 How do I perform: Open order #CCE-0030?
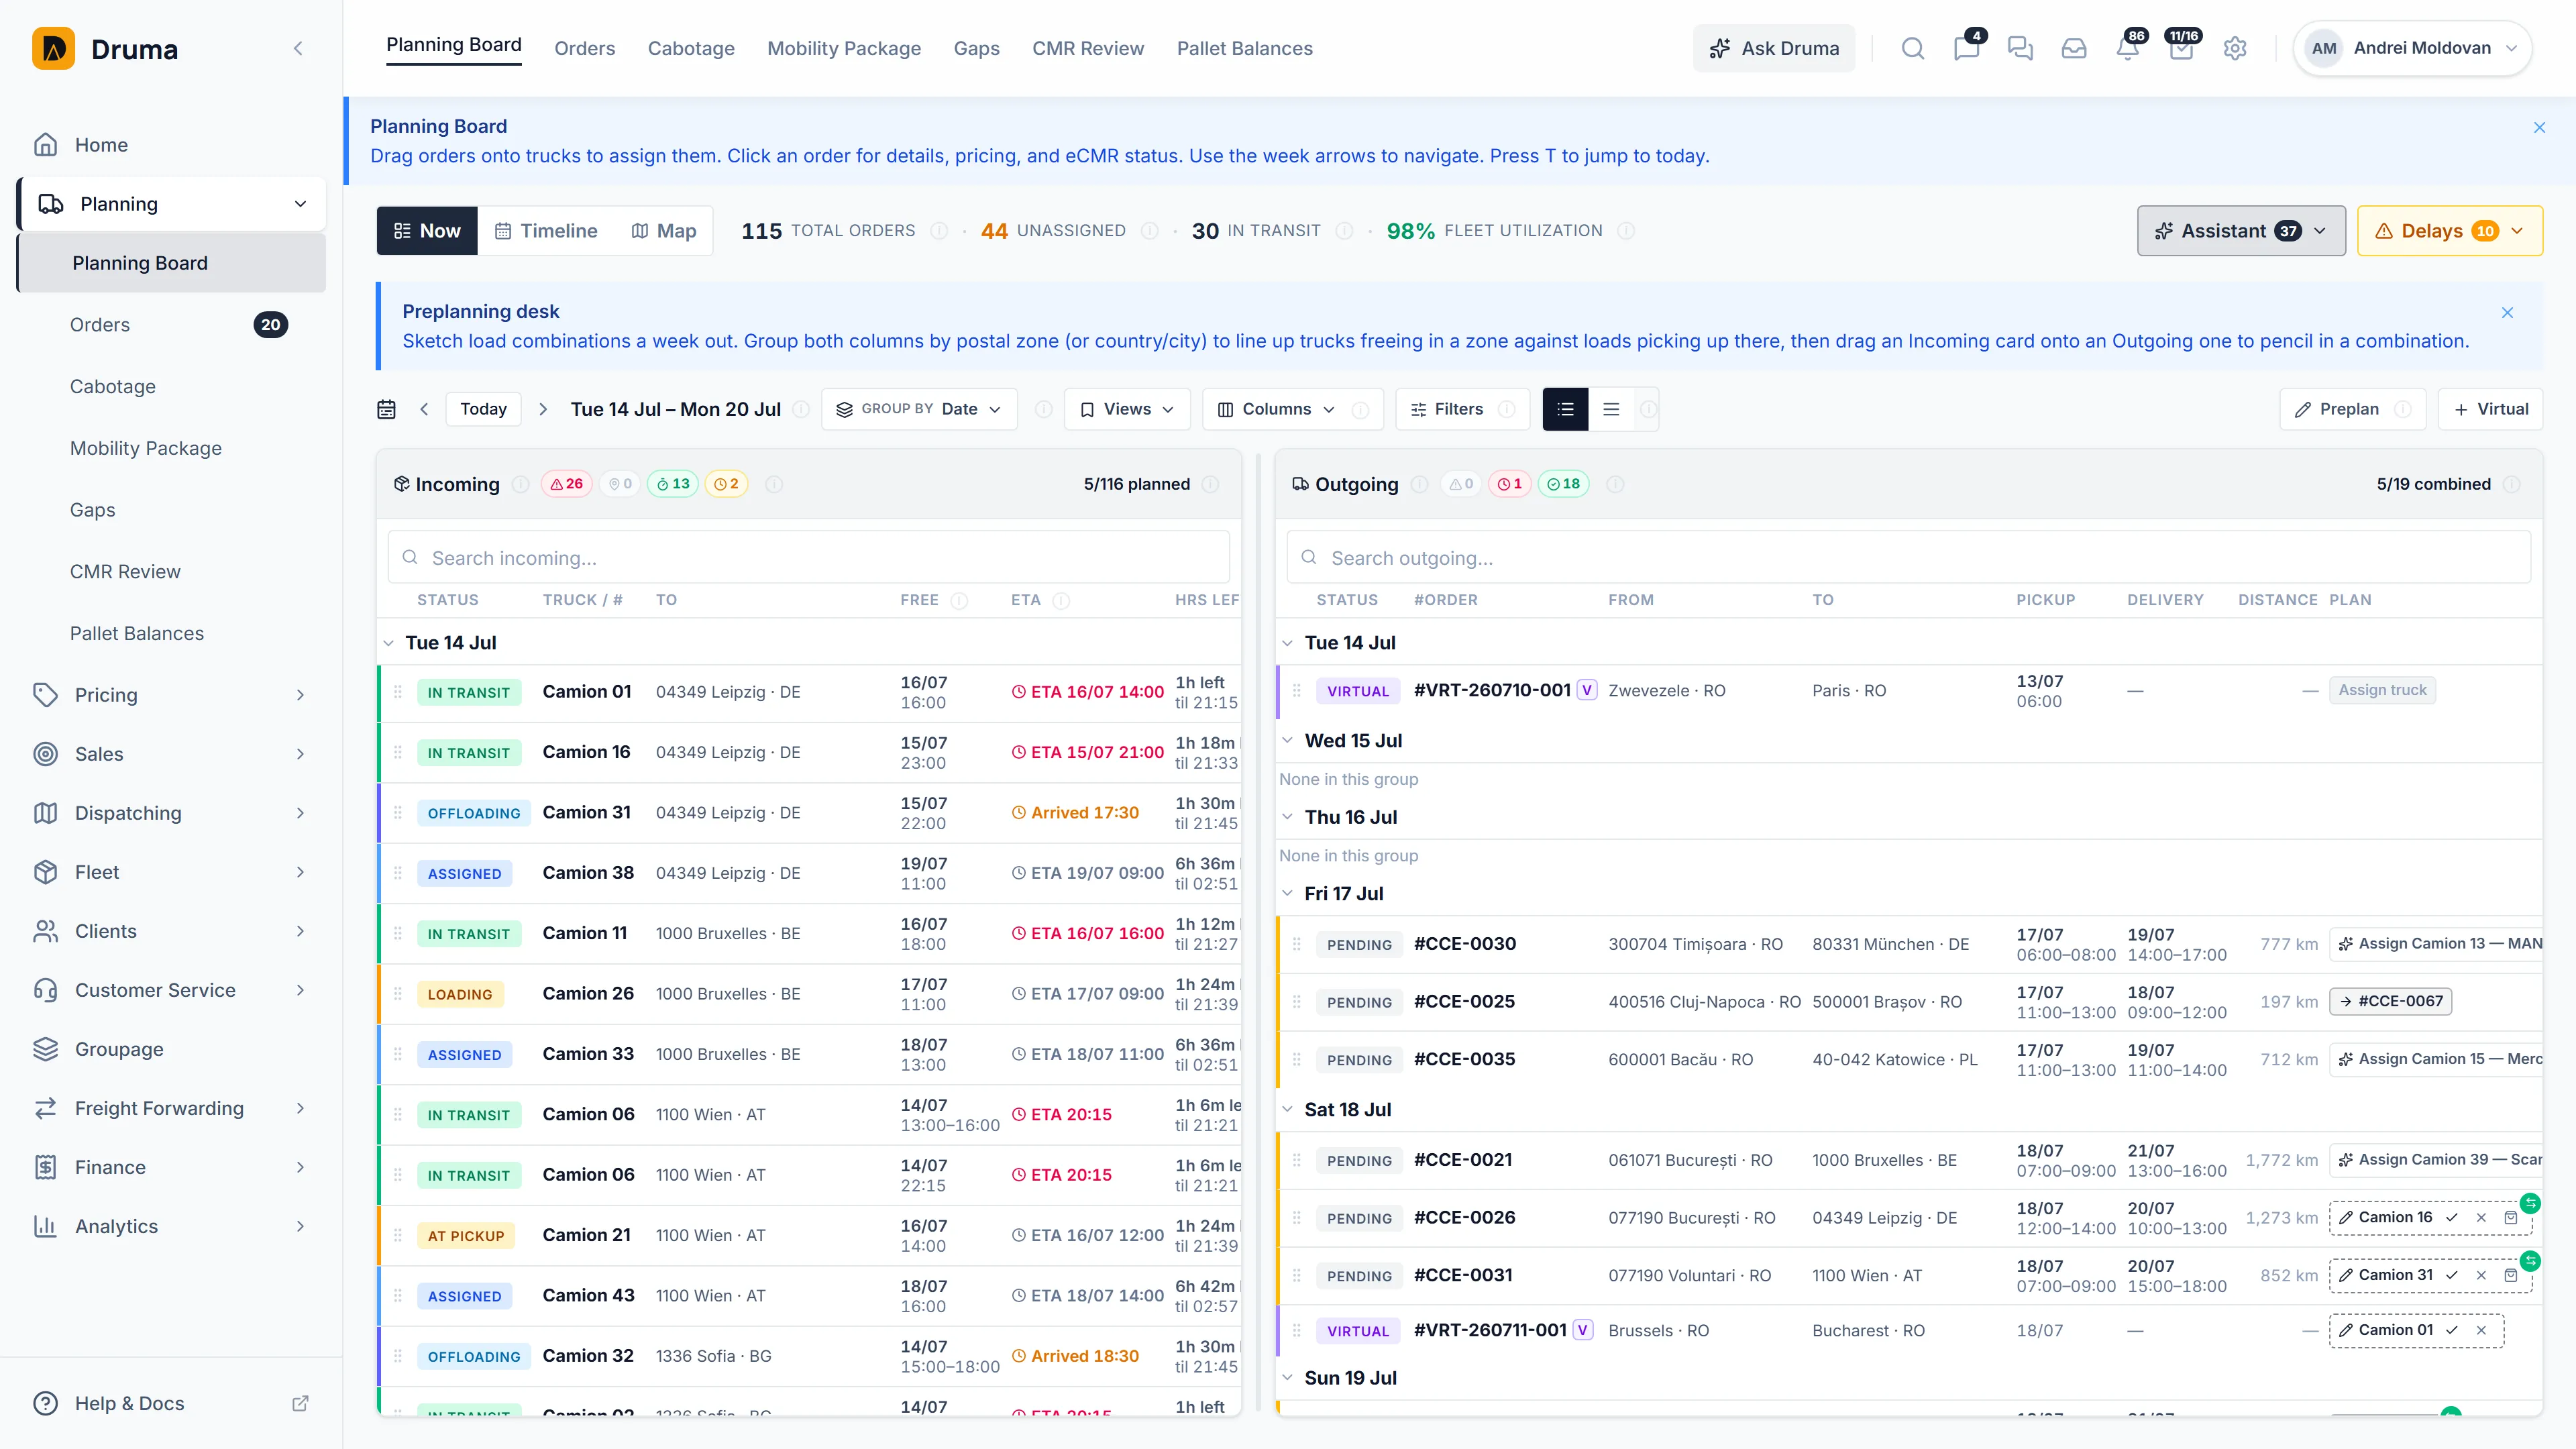pyautogui.click(x=1465, y=943)
